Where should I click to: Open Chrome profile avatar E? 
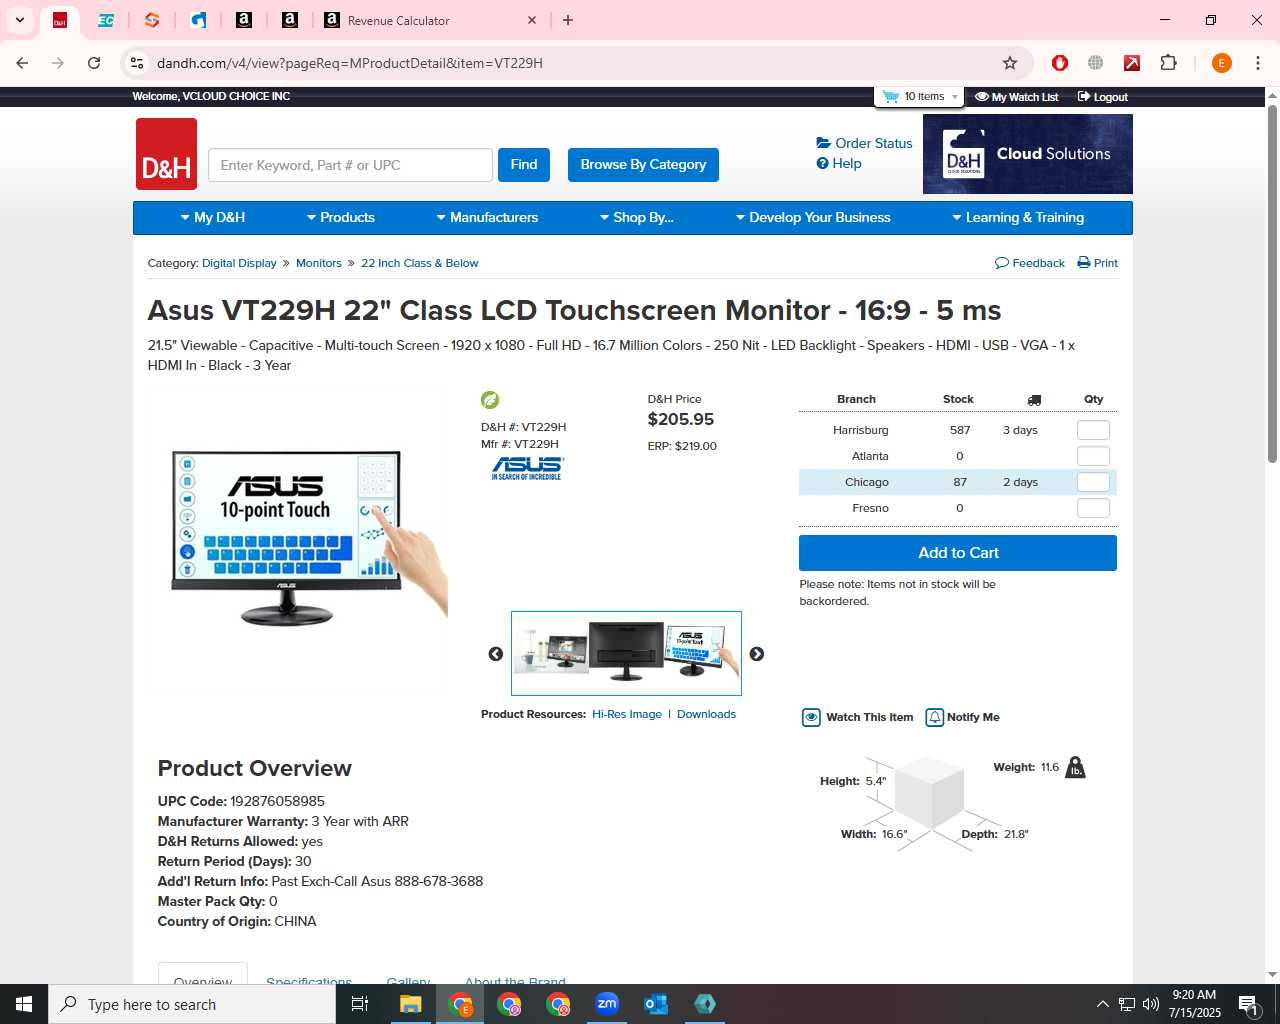point(1221,63)
